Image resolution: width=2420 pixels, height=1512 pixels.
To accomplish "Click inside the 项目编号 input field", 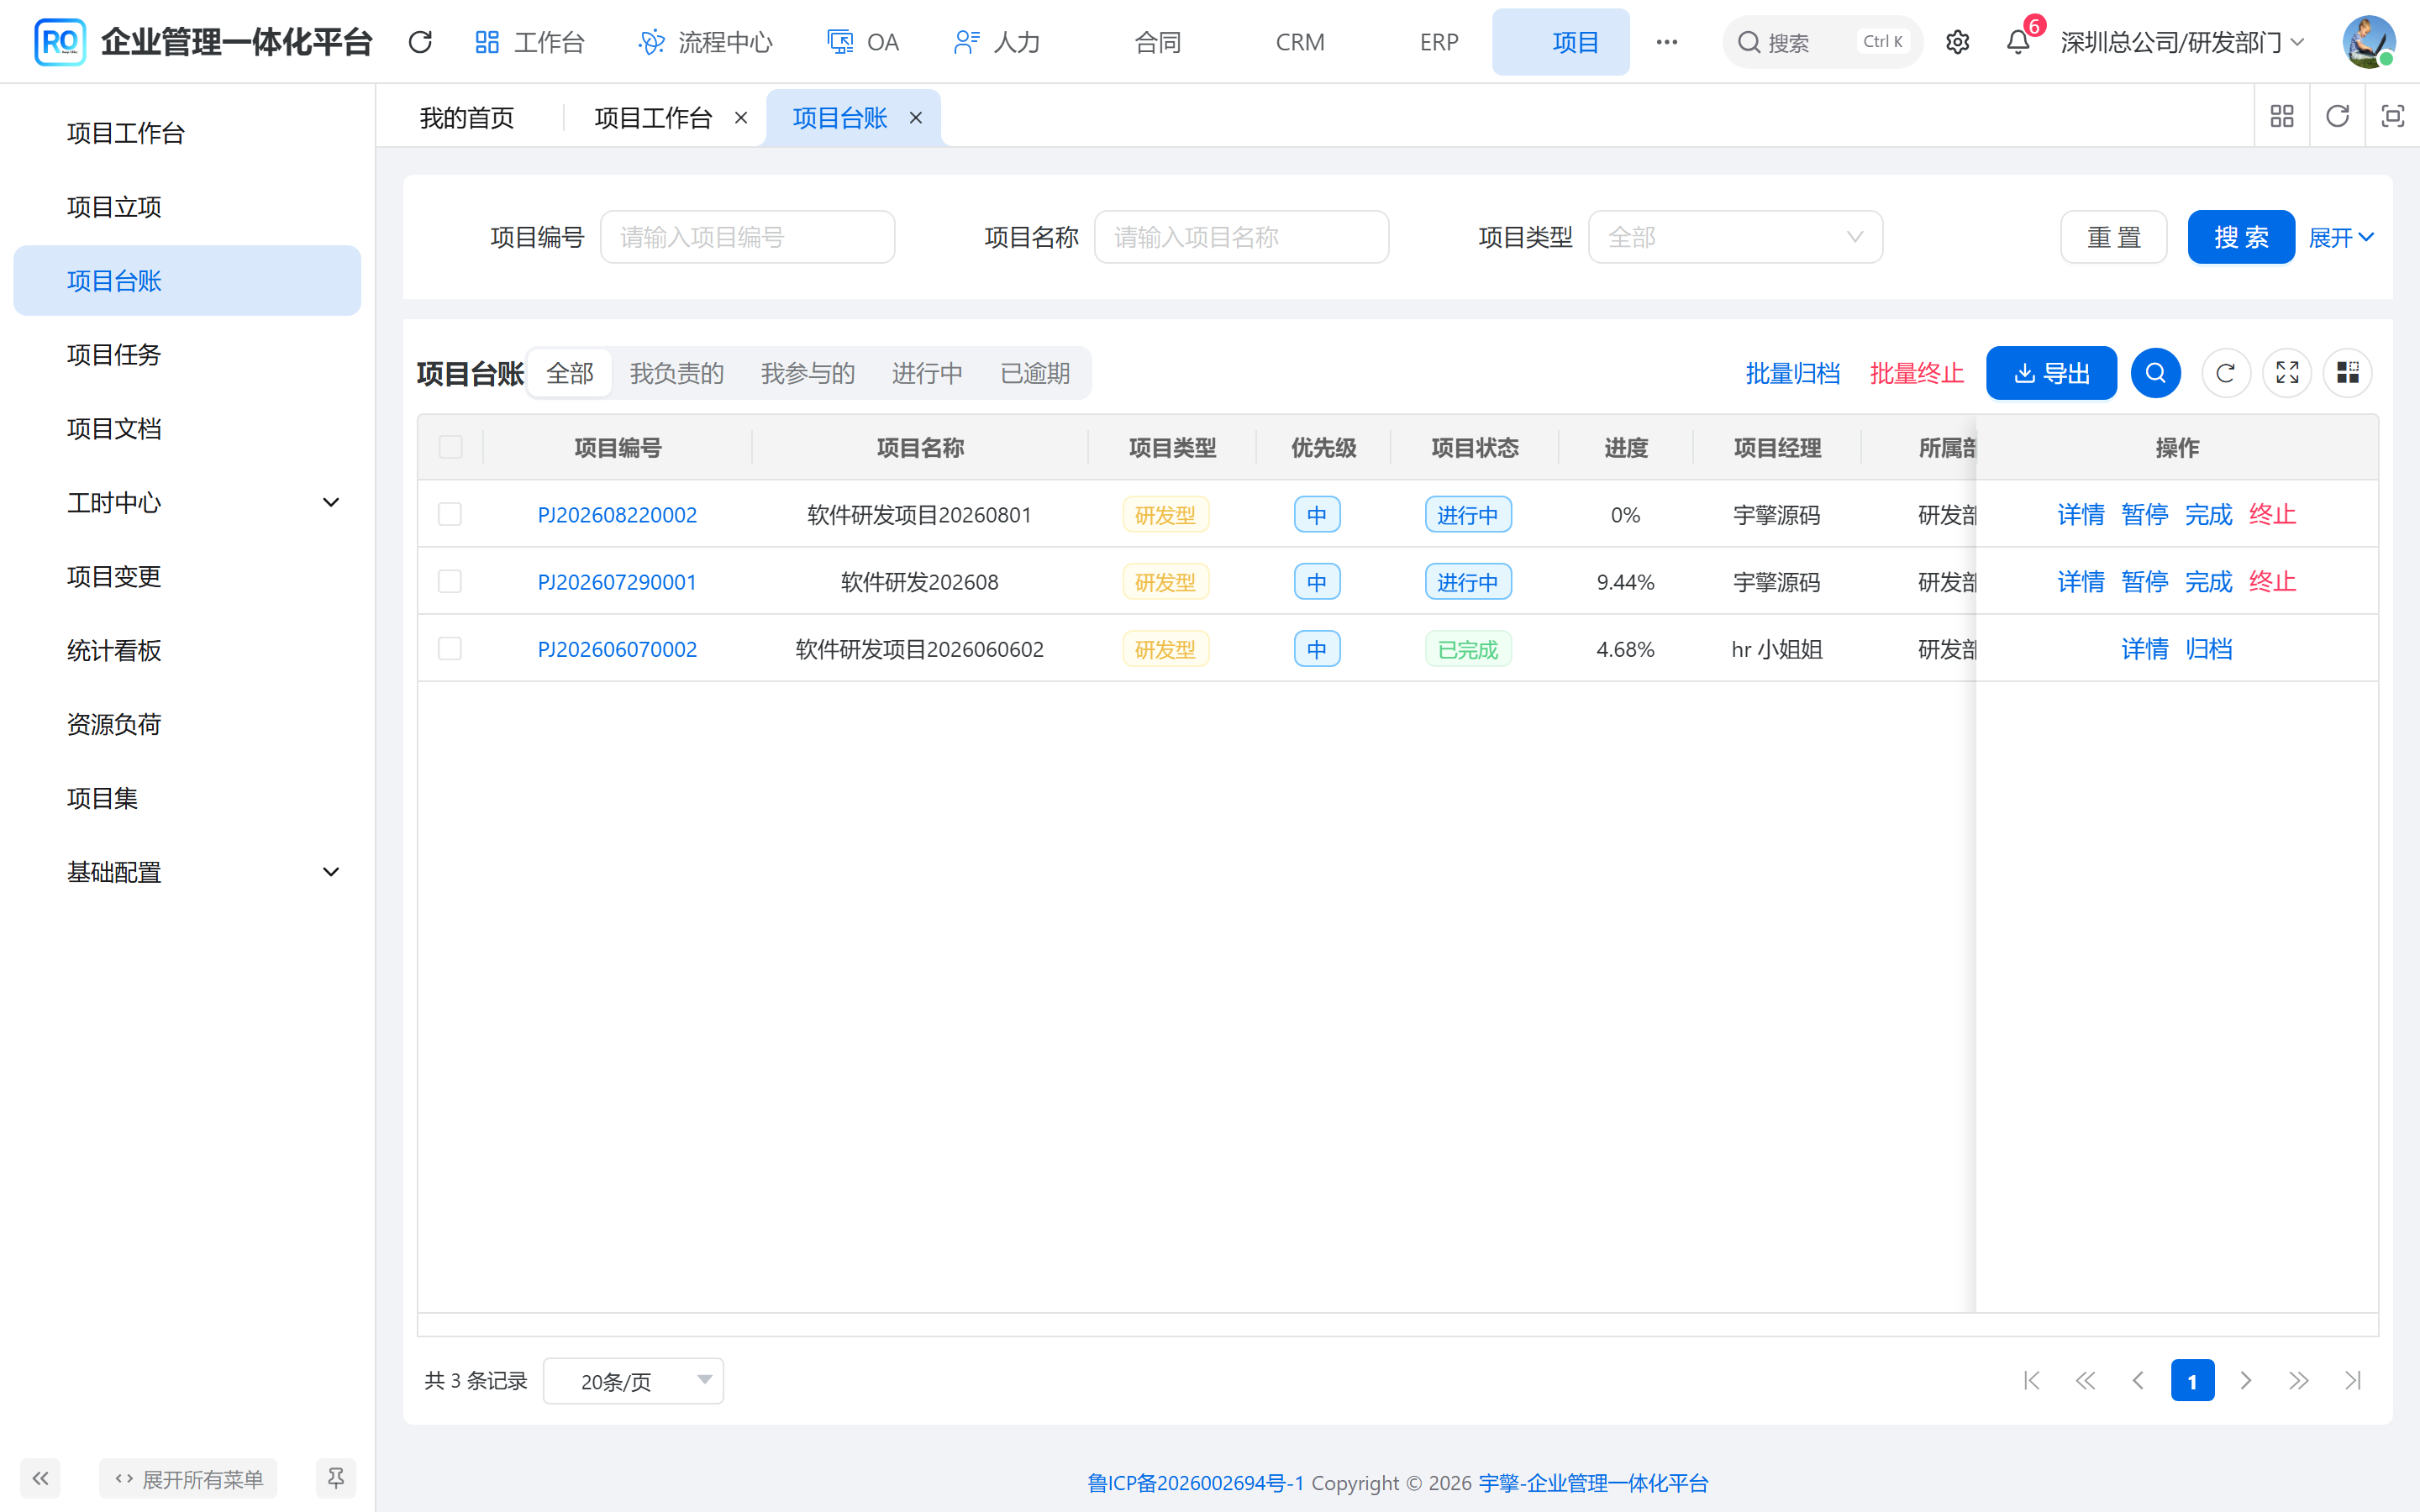I will [747, 237].
